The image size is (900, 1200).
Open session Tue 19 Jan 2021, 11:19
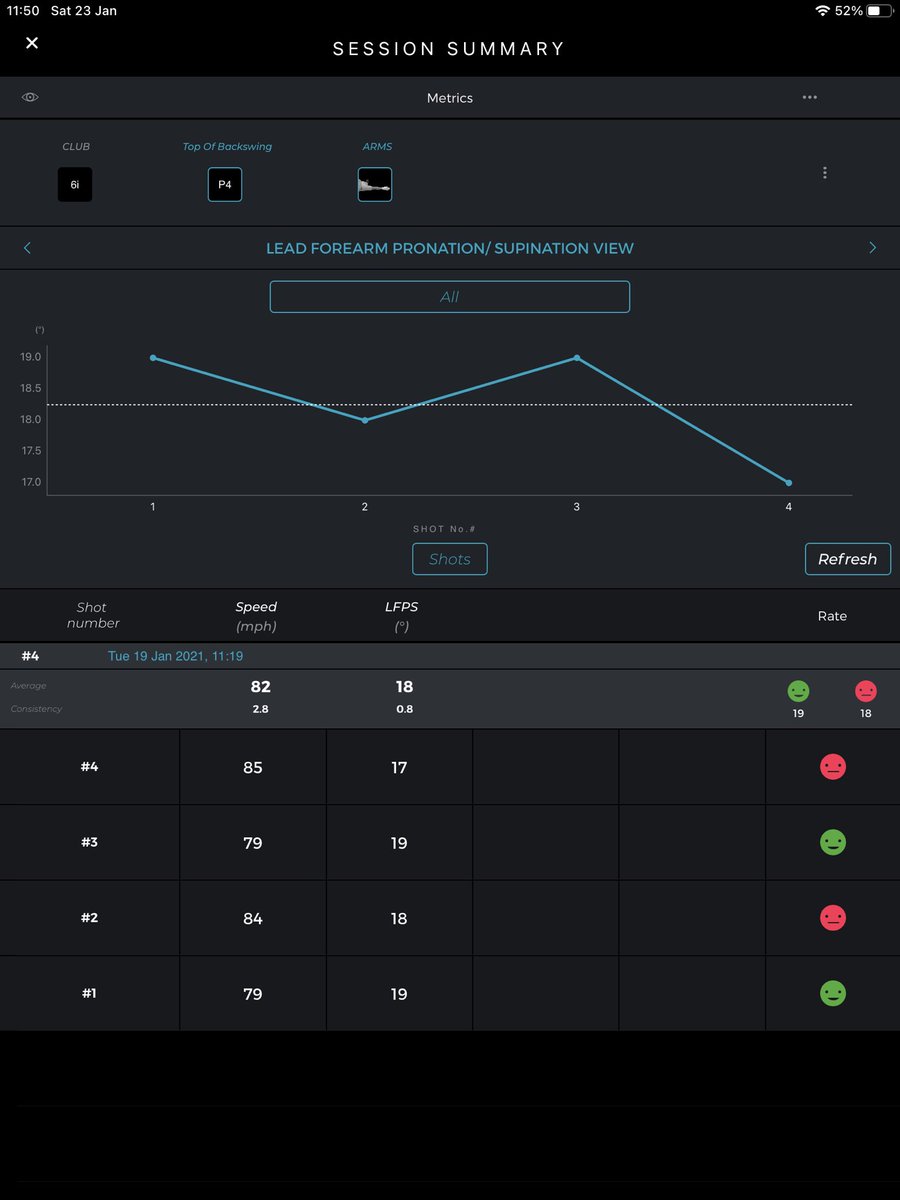(175, 656)
